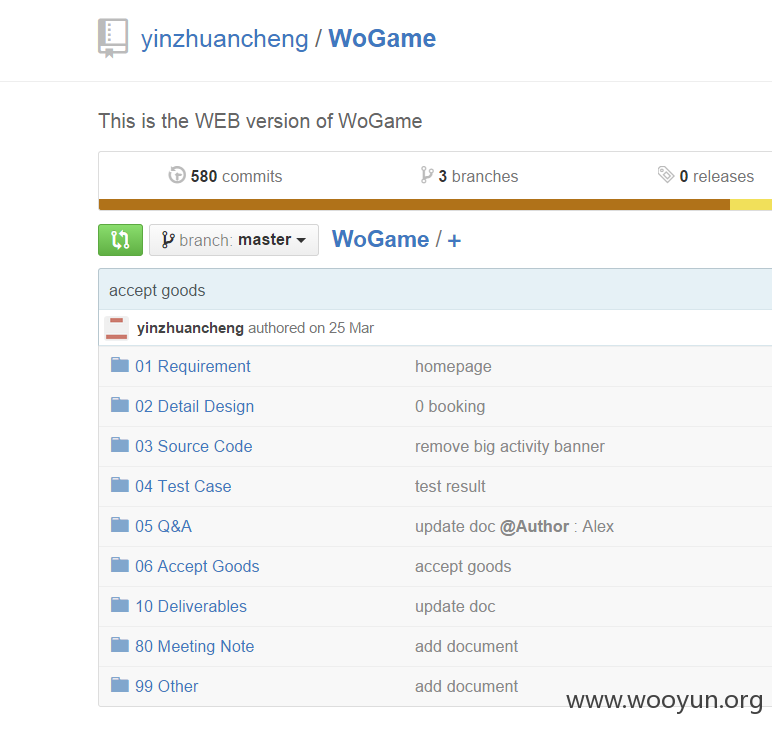Open the latest commit message accept goods
Image resolution: width=772 pixels, height=729 pixels.
click(x=157, y=290)
